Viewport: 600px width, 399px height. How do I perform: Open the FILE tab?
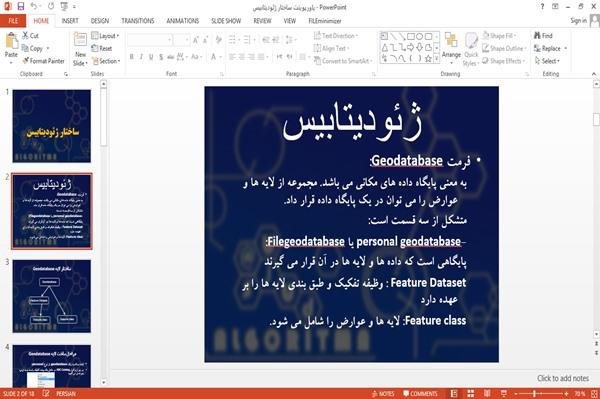click(13, 21)
